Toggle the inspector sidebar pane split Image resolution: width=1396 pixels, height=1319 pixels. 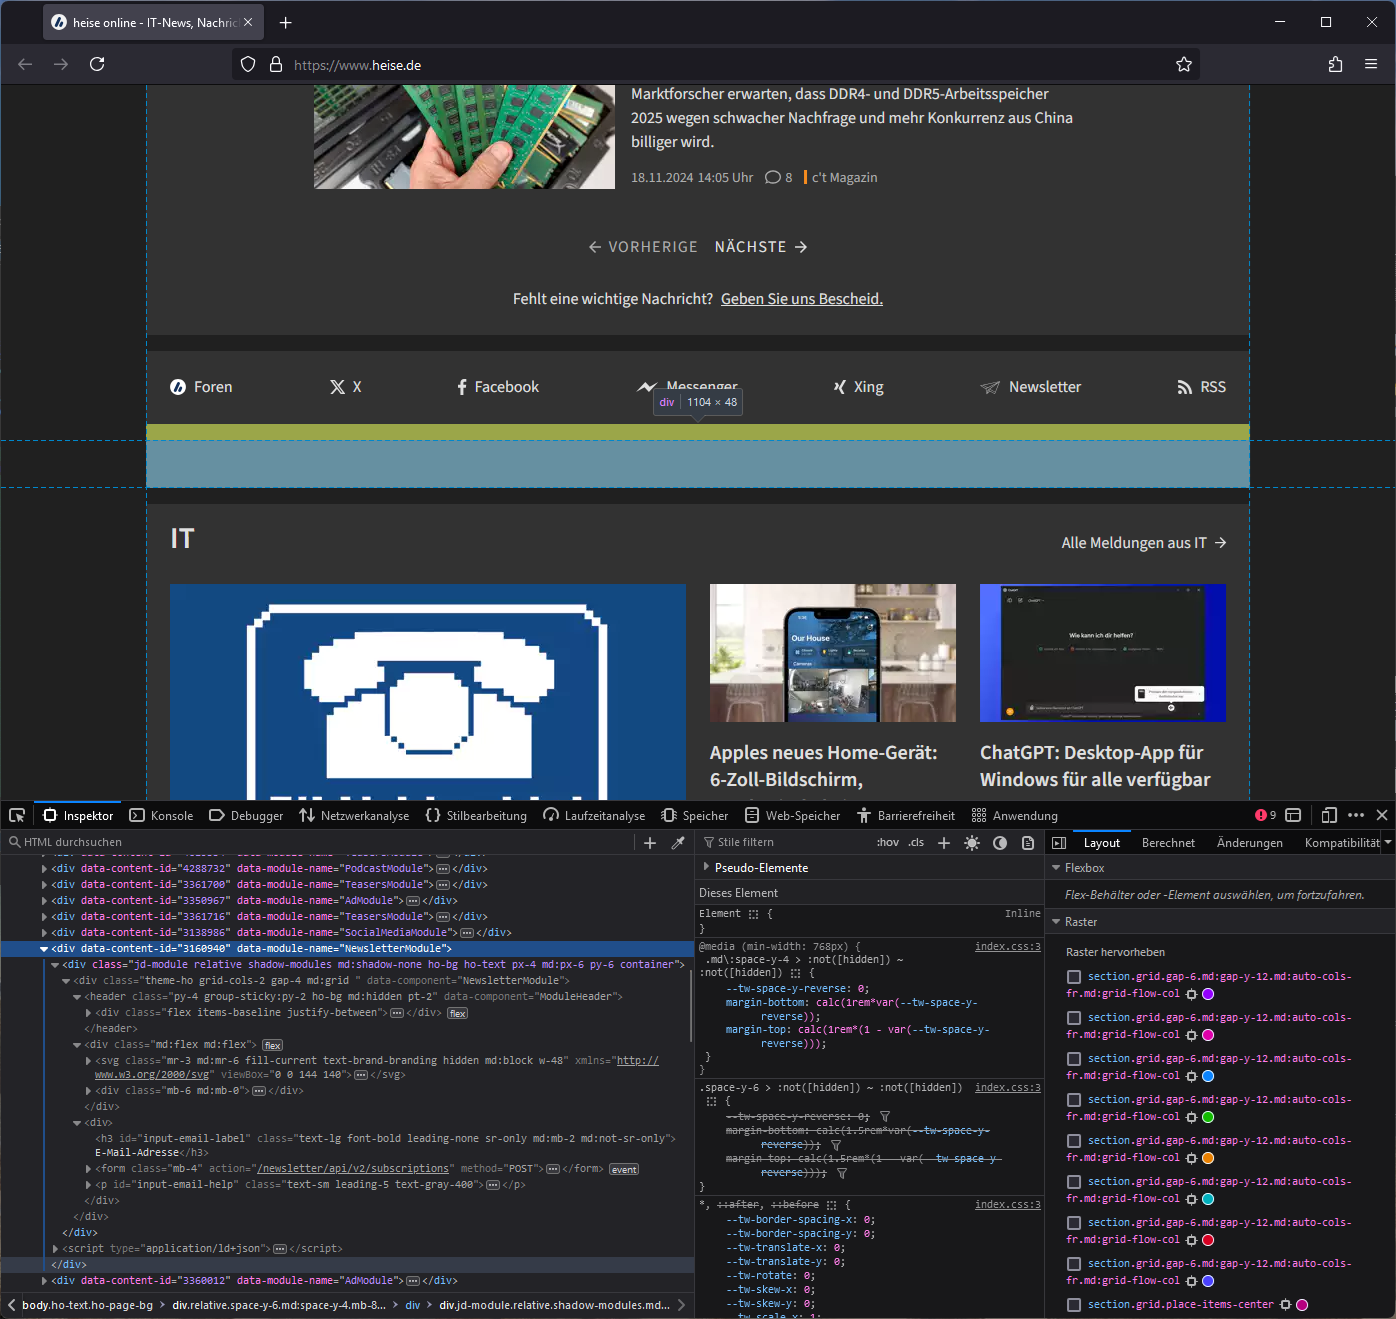(x=1059, y=843)
